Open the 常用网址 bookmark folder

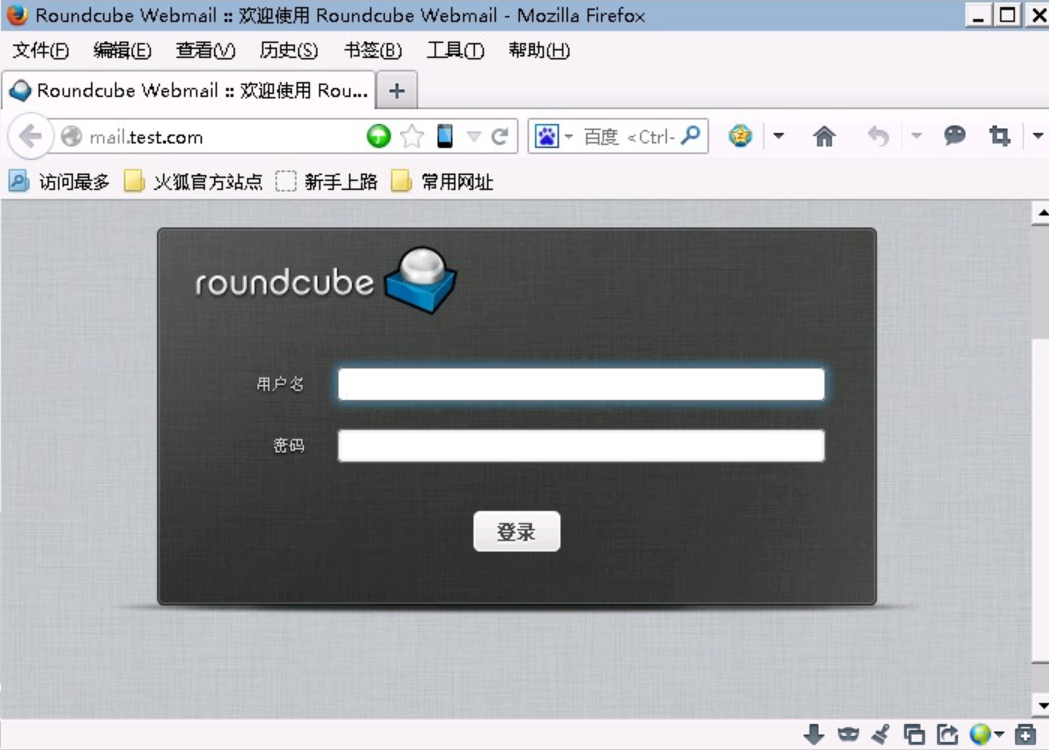pyautogui.click(x=442, y=181)
